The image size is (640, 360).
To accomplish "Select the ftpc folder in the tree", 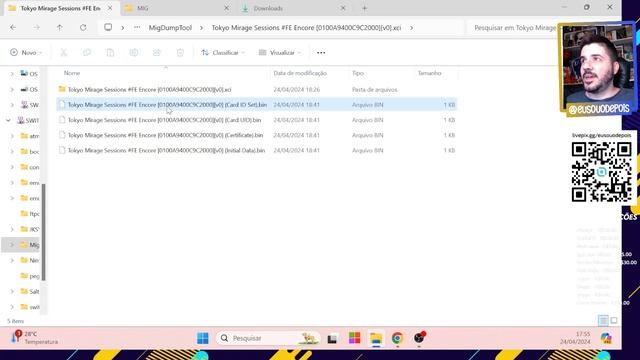I will coord(30,213).
